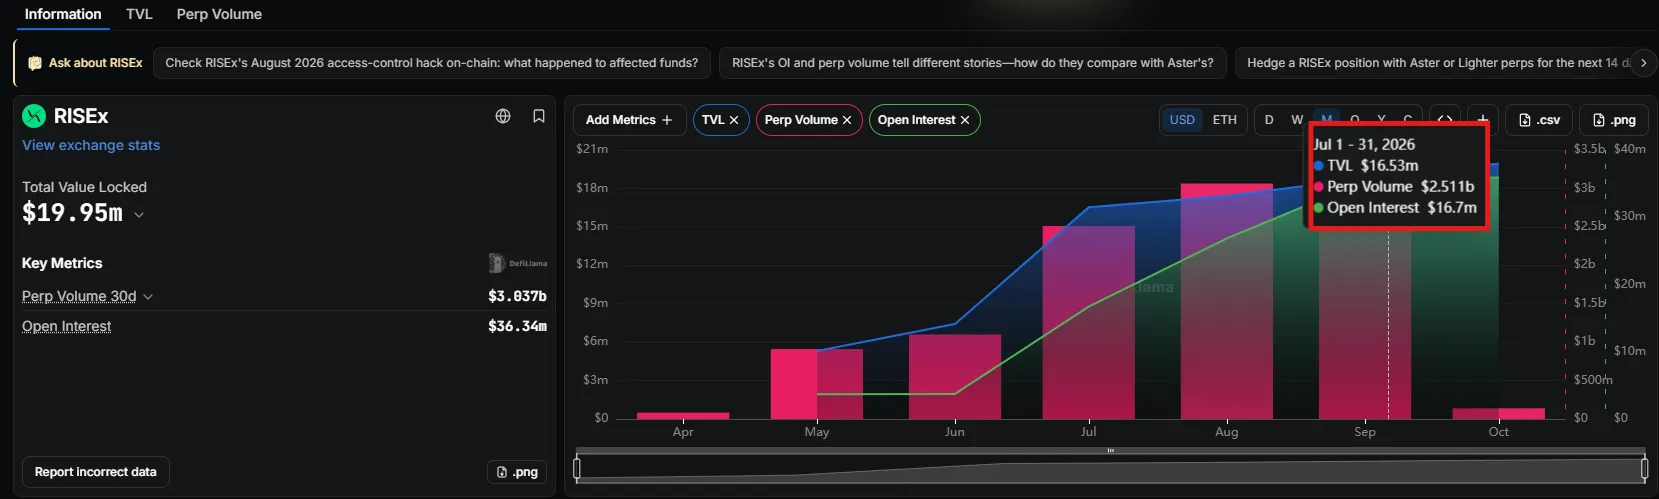Click the $3.037b Perp Volume value
This screenshot has width=1659, height=499.
tap(517, 296)
